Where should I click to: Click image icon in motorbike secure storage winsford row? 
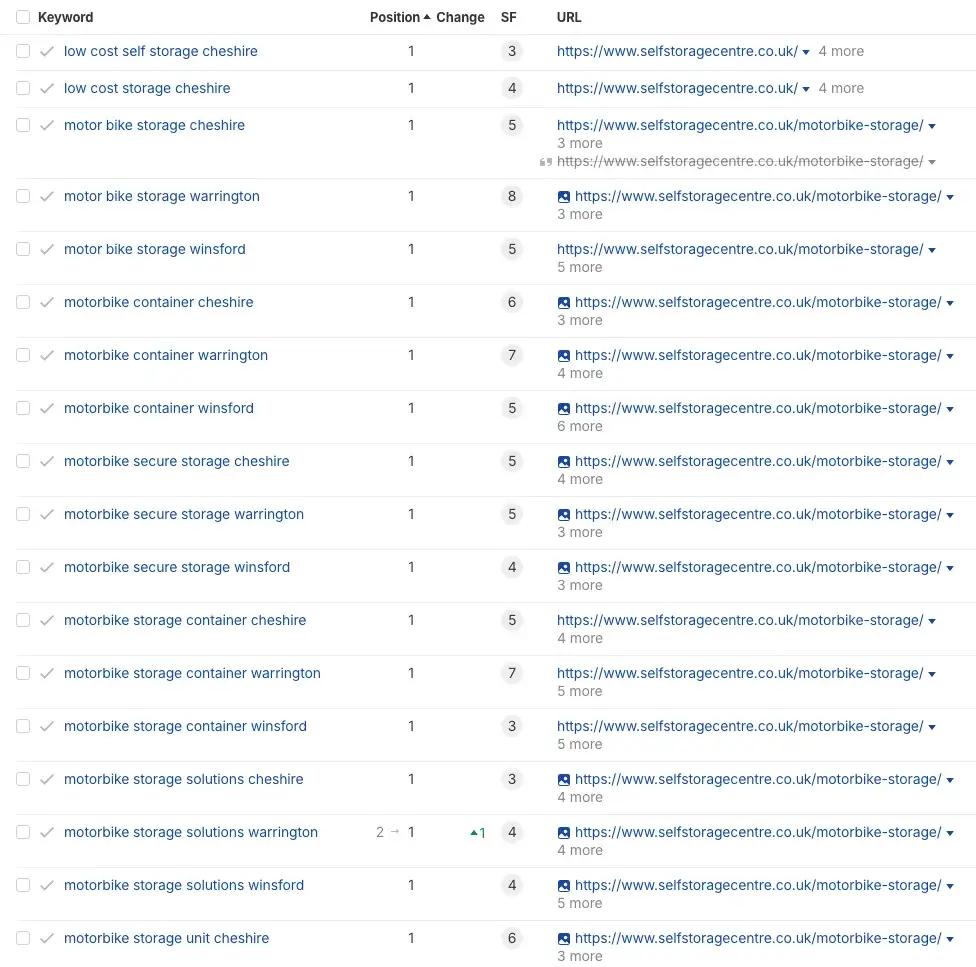[x=564, y=568]
